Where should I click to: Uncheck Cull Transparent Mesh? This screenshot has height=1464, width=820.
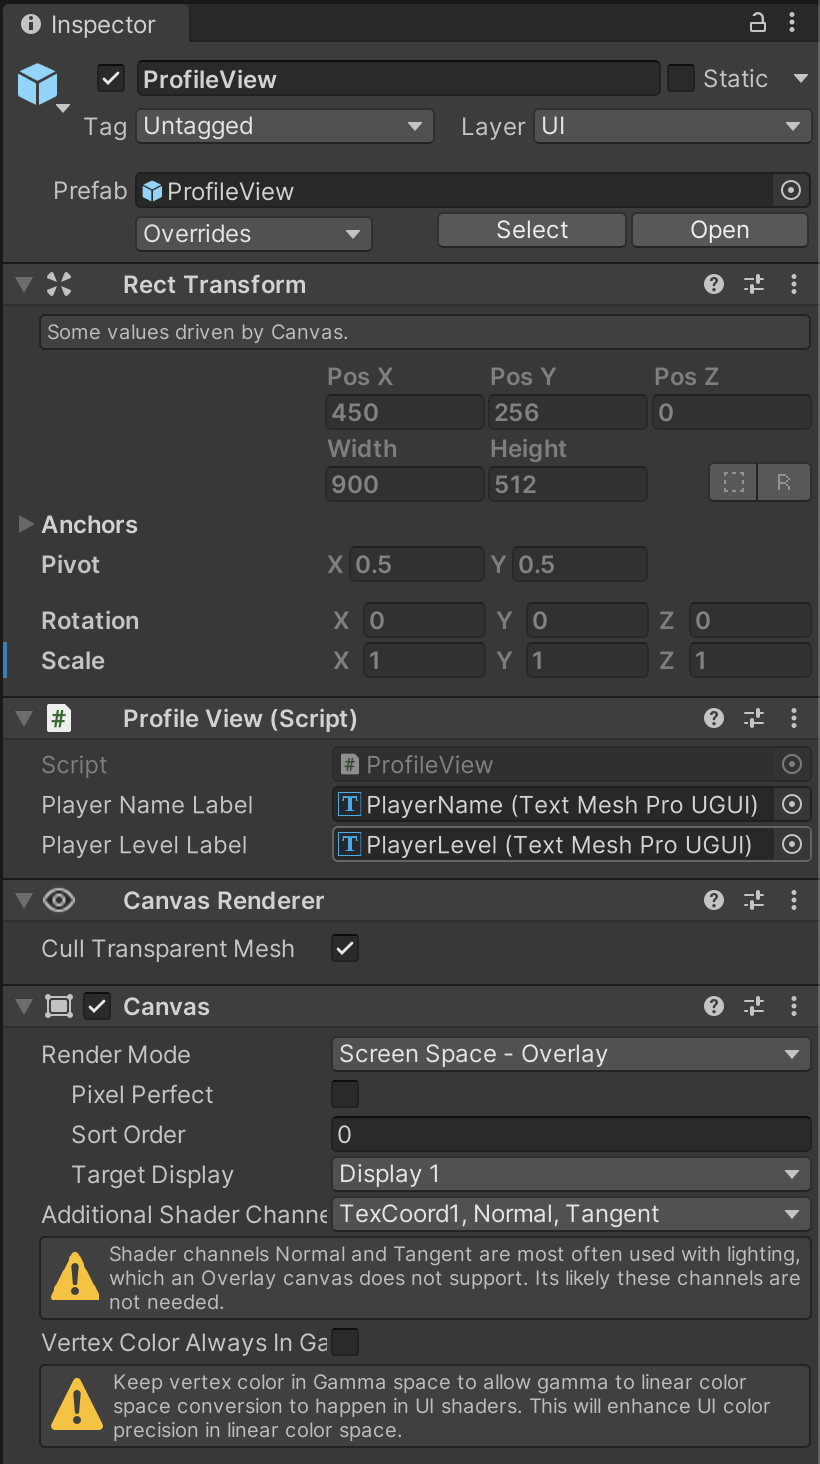[345, 948]
